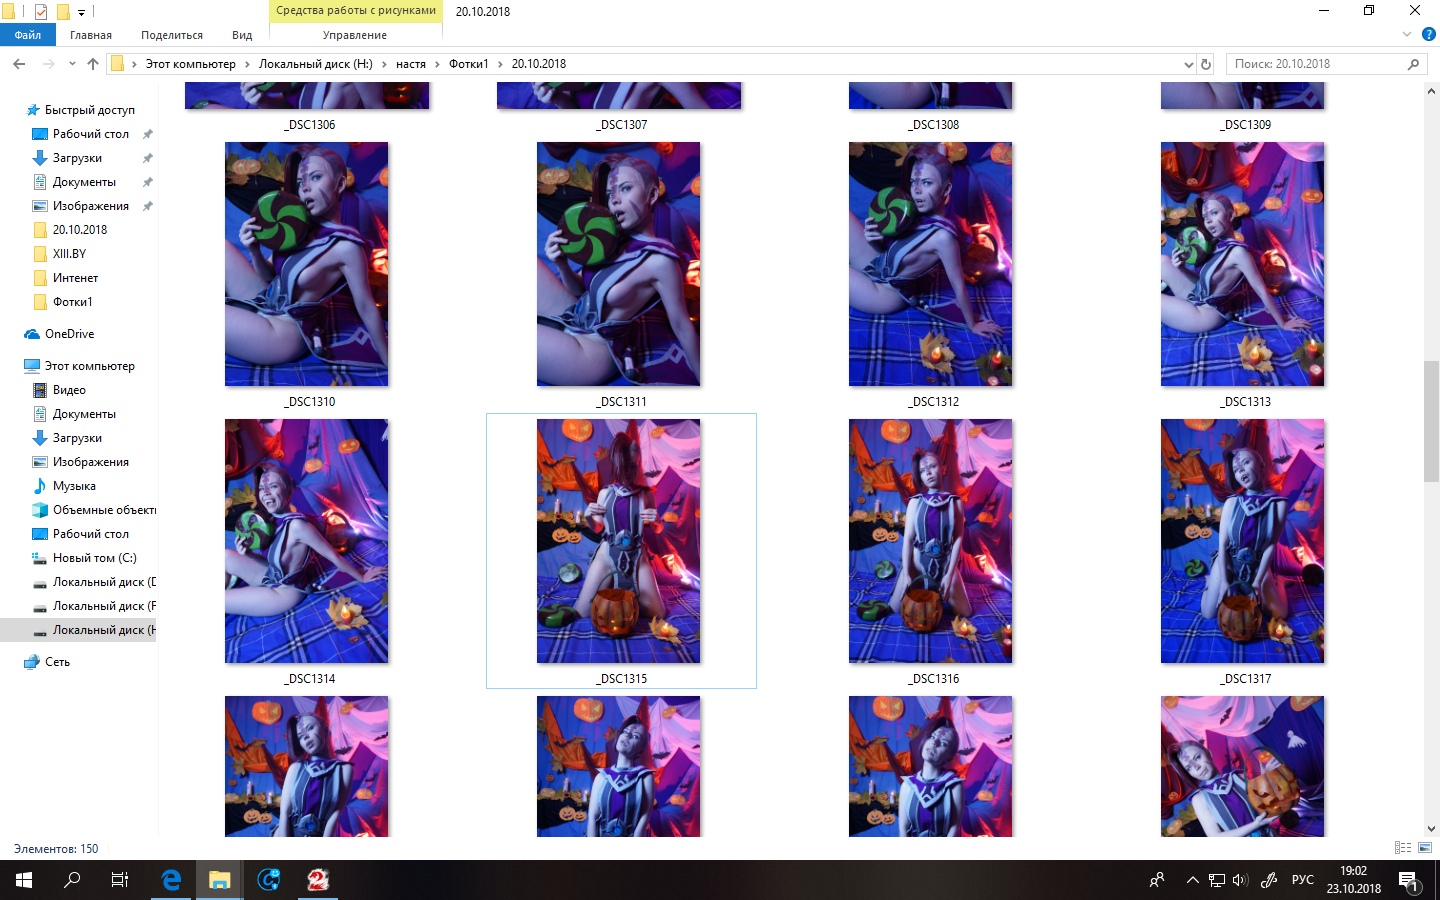Open the address bar history dropdown
Screen dimensions: 1440x900
tap(1188, 64)
